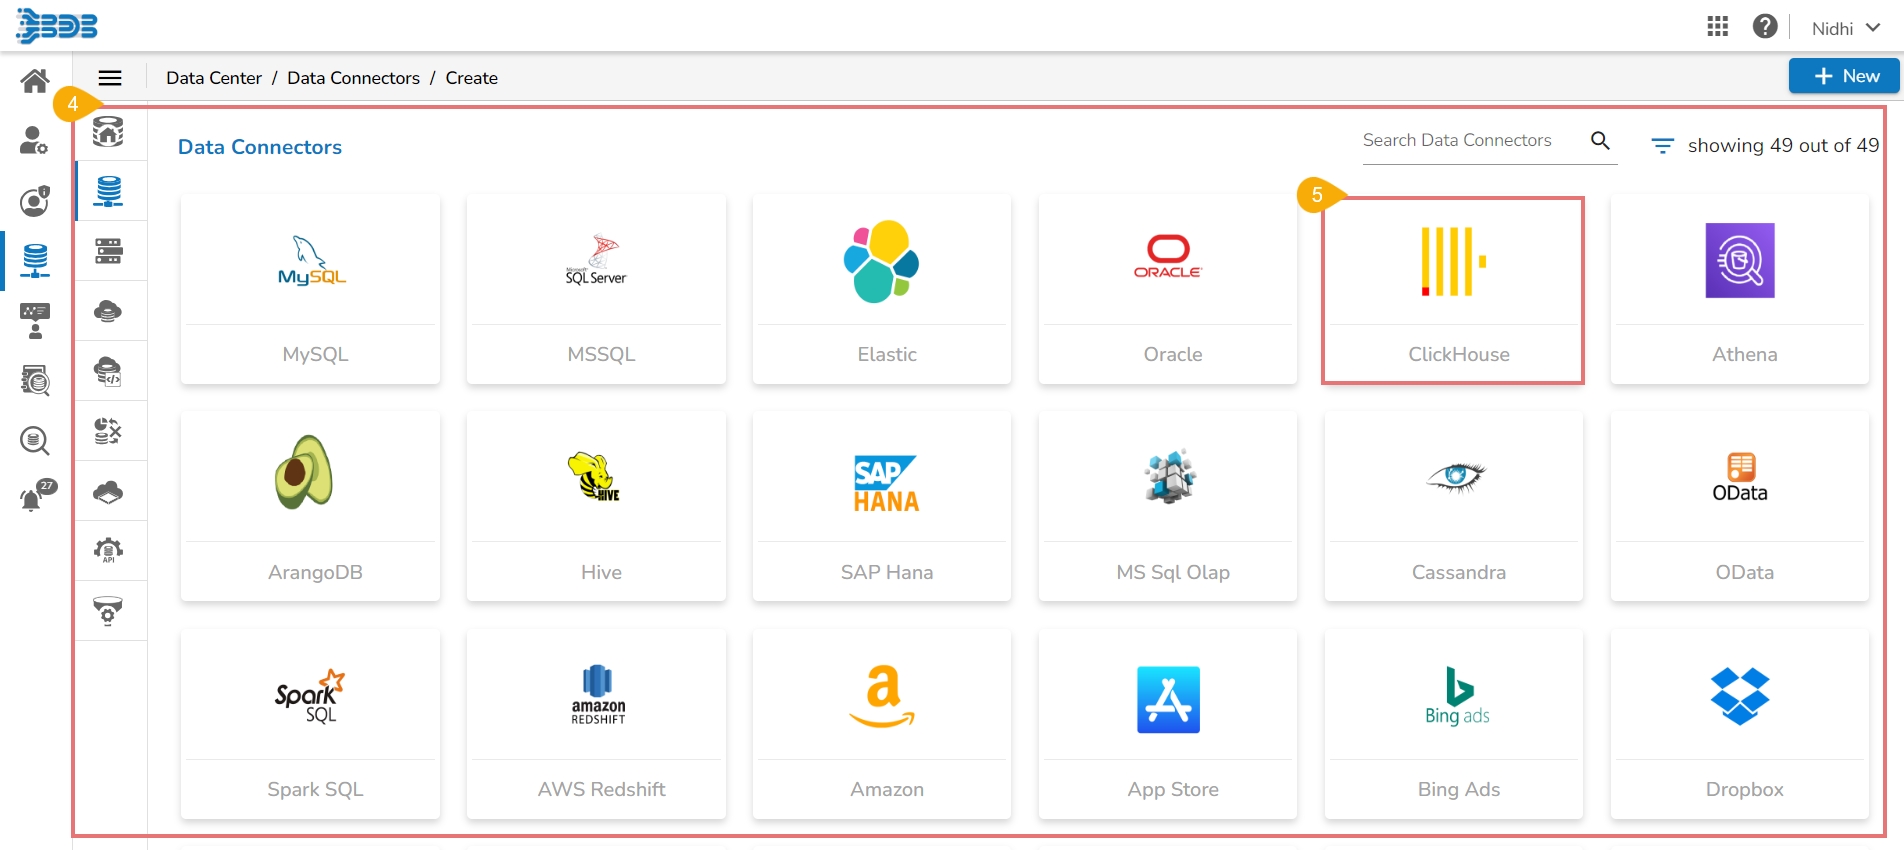Open the gear API submenu icon
Image resolution: width=1904 pixels, height=850 pixels.
click(108, 551)
